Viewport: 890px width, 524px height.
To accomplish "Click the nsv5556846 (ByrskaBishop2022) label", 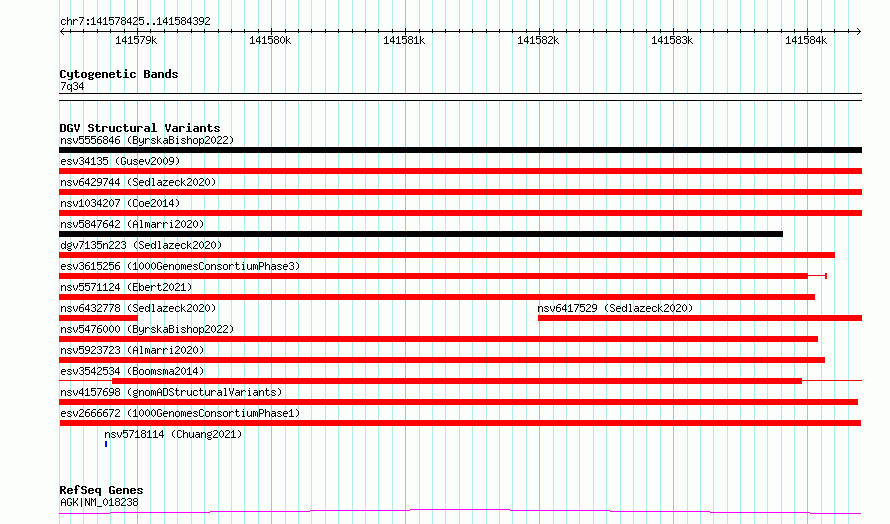I will pos(147,140).
